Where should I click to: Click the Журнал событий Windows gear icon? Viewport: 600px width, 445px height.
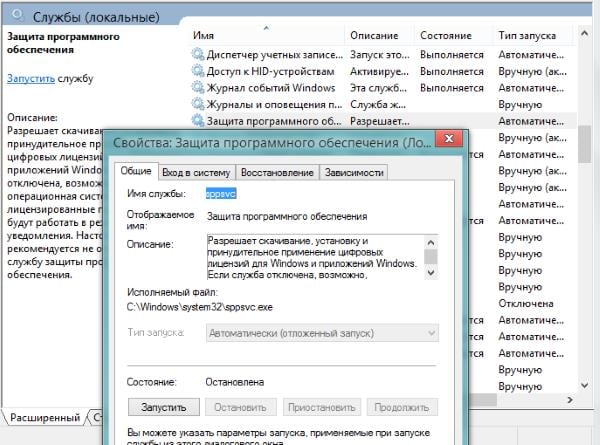click(x=197, y=88)
